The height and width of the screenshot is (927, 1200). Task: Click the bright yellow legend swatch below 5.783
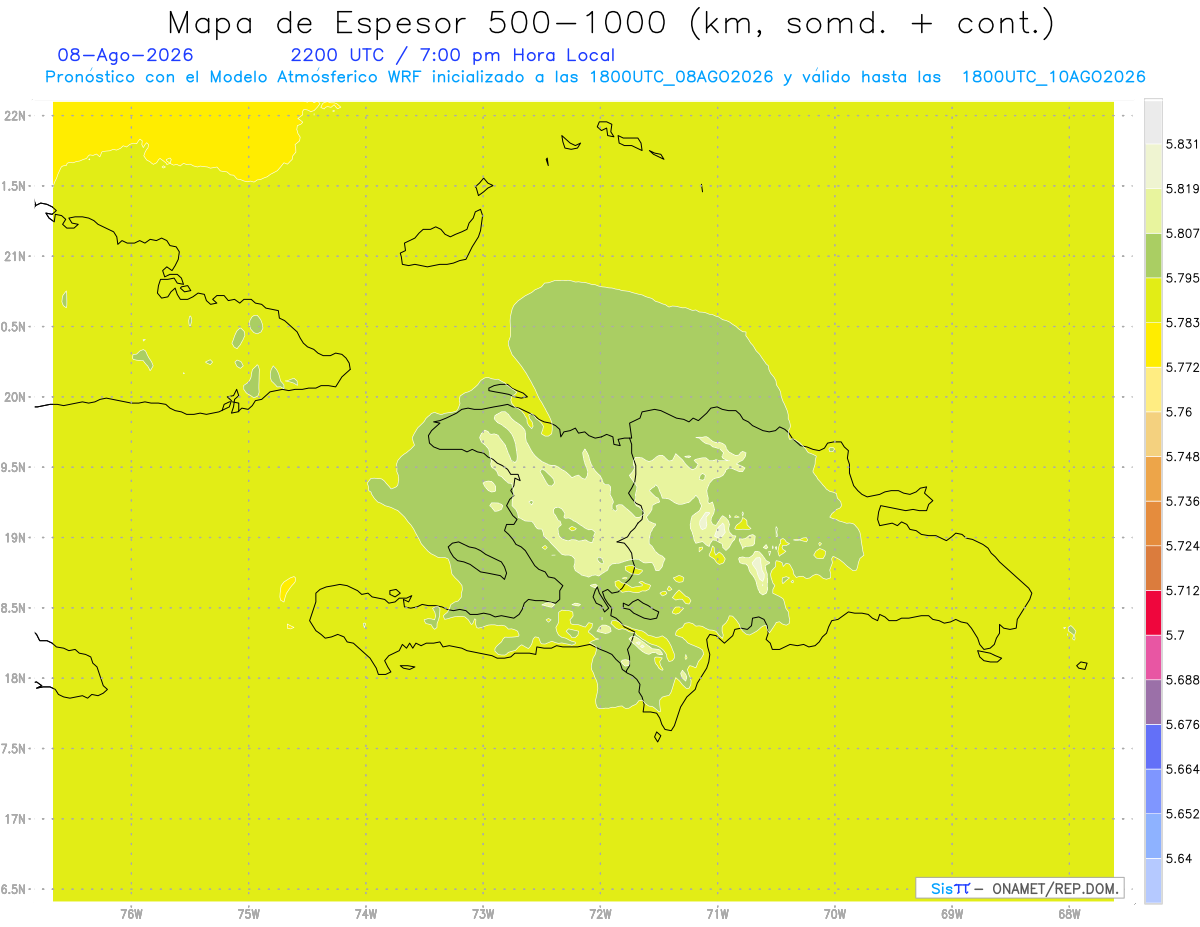1153,344
